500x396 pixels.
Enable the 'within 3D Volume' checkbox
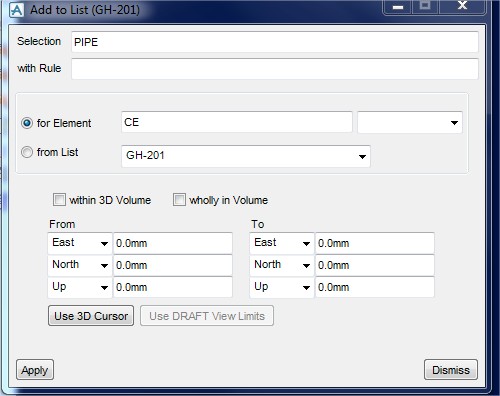59,200
